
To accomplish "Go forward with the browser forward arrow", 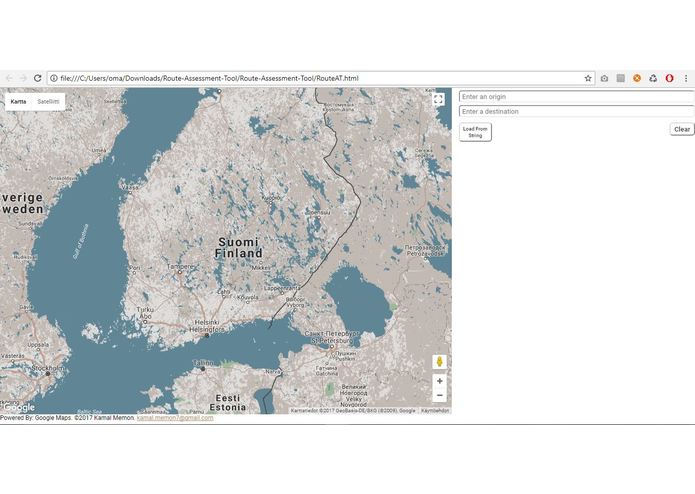I will pyautogui.click(x=23, y=78).
